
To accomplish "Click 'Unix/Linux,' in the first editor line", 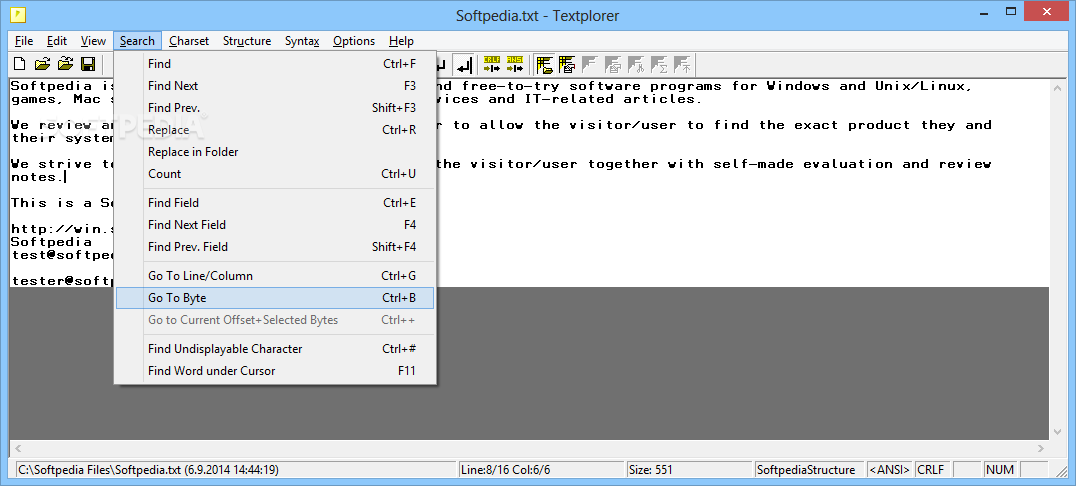I will tap(923, 86).
